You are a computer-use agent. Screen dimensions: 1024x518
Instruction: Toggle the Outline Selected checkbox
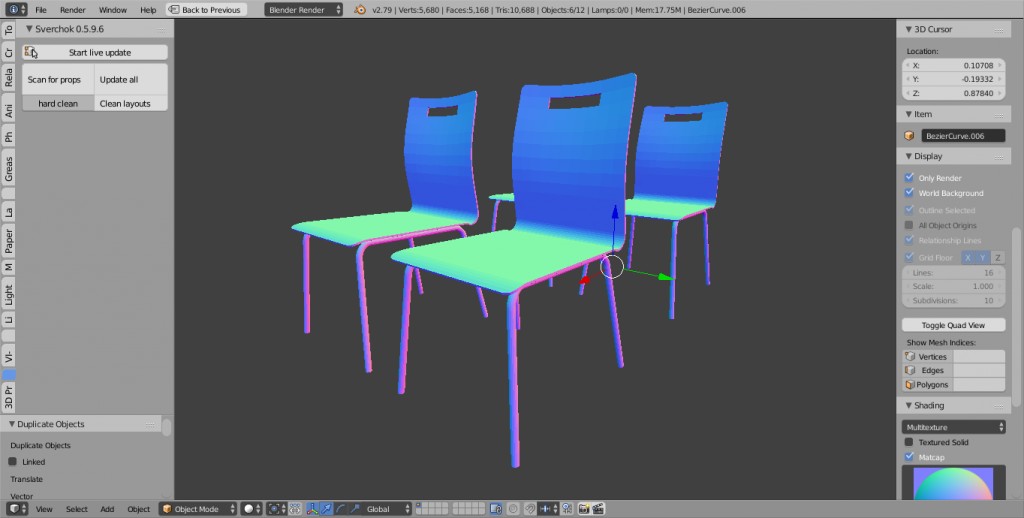pos(909,210)
